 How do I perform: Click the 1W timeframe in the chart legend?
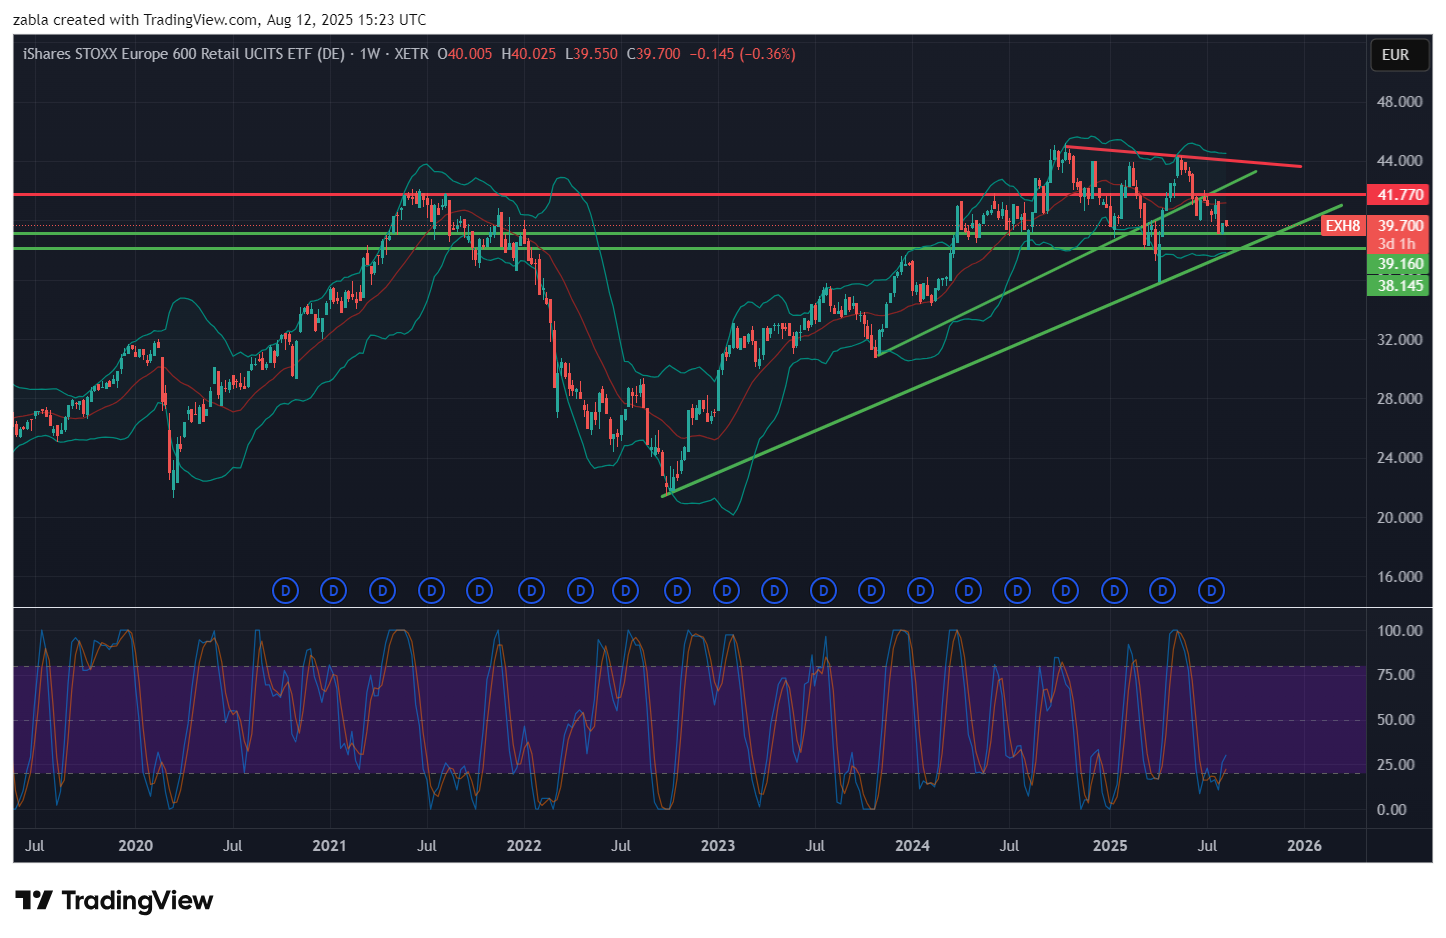tap(370, 54)
